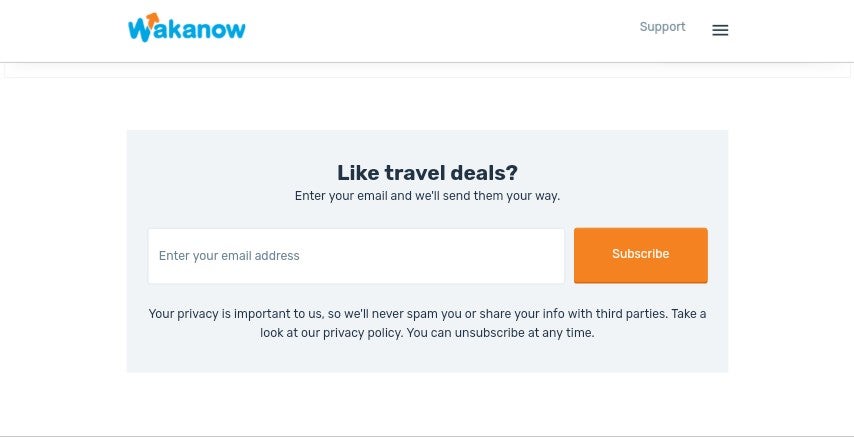
Task: Open the hamburger menu icon
Action: (720, 30)
